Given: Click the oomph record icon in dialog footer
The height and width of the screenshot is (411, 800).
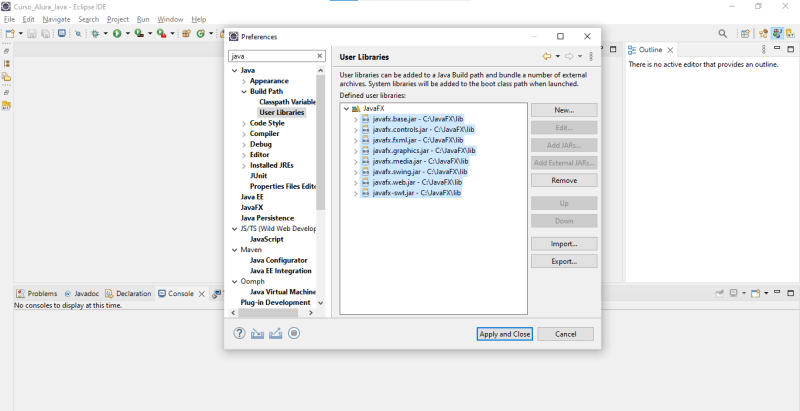Looking at the screenshot, I should pos(294,333).
